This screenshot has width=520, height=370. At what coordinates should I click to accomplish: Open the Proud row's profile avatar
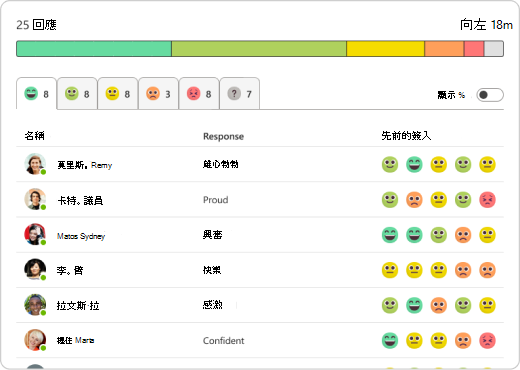(x=35, y=199)
